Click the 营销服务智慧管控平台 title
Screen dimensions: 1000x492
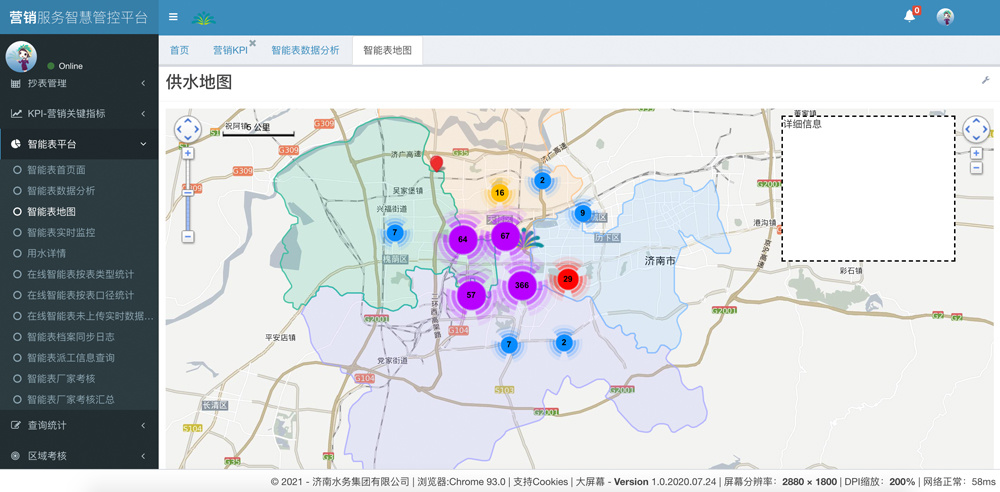78,17
